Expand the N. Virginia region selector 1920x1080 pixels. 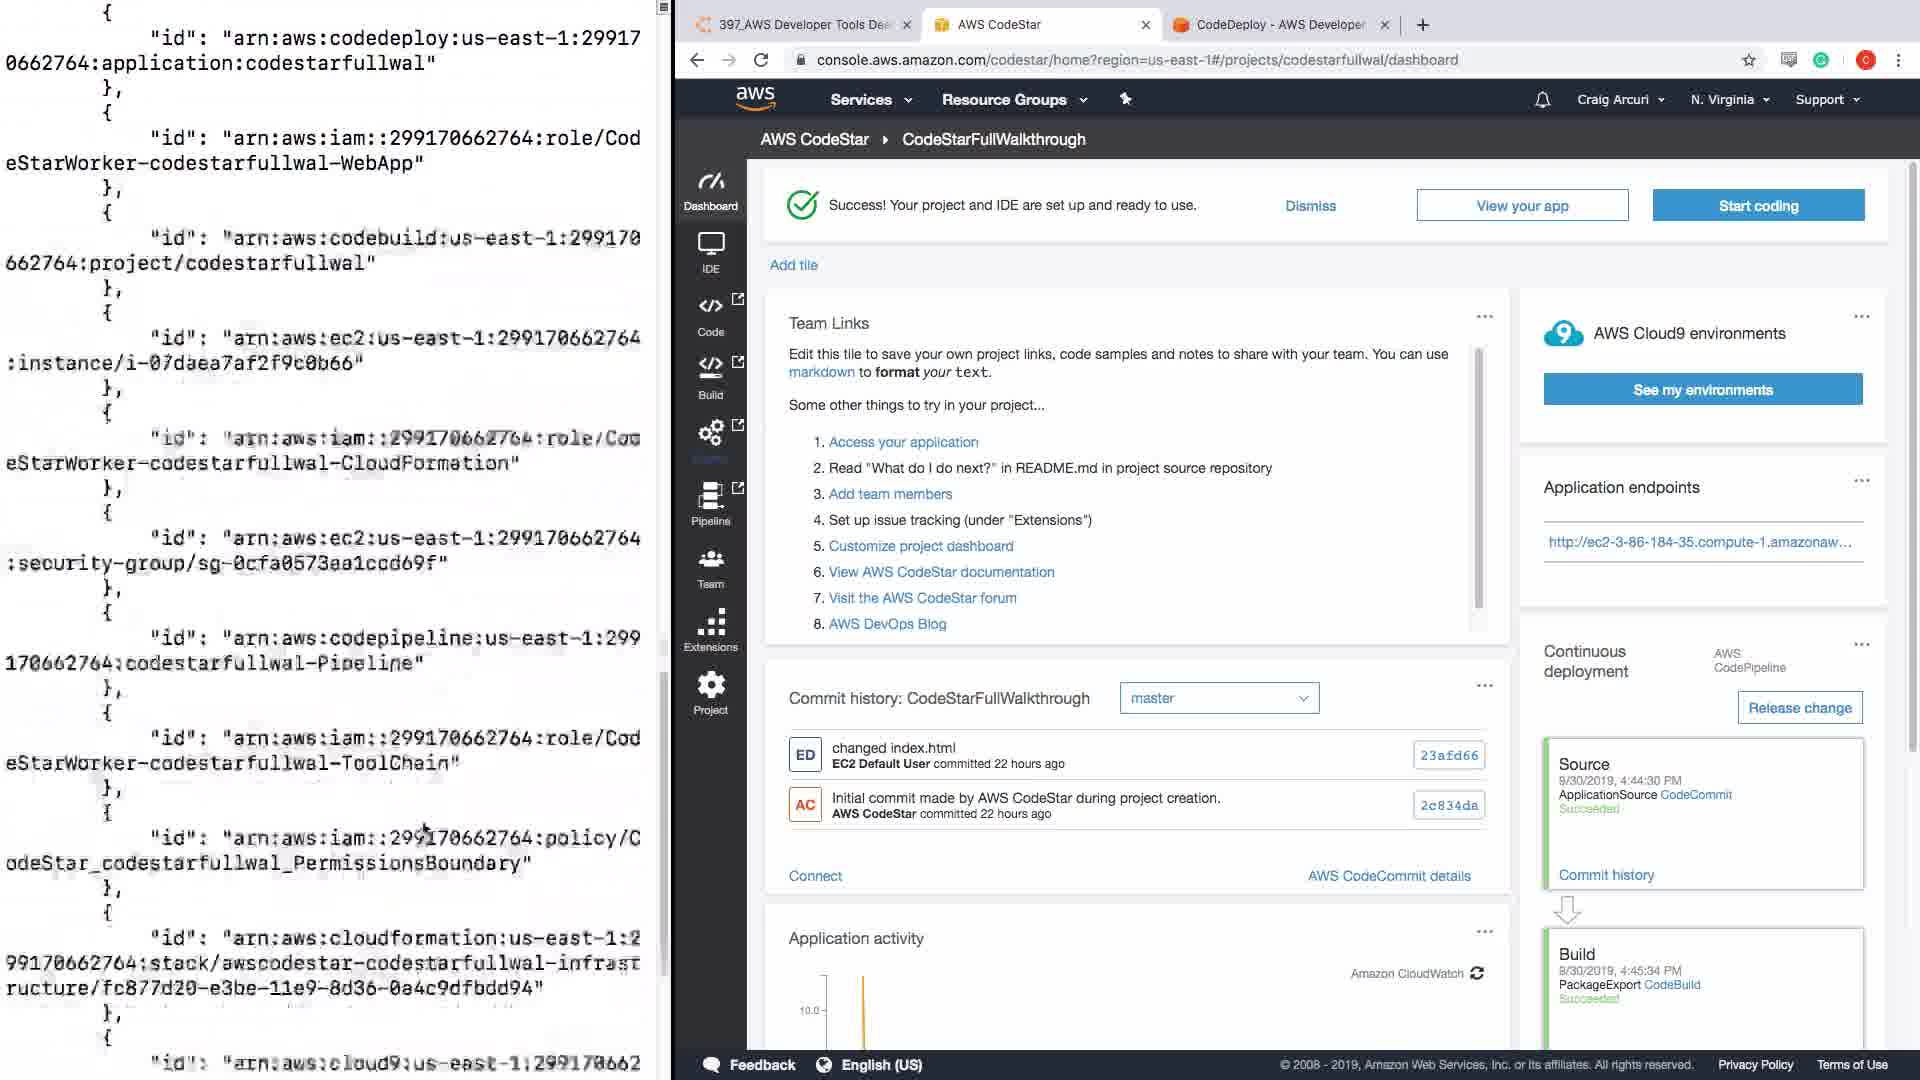[1729, 100]
